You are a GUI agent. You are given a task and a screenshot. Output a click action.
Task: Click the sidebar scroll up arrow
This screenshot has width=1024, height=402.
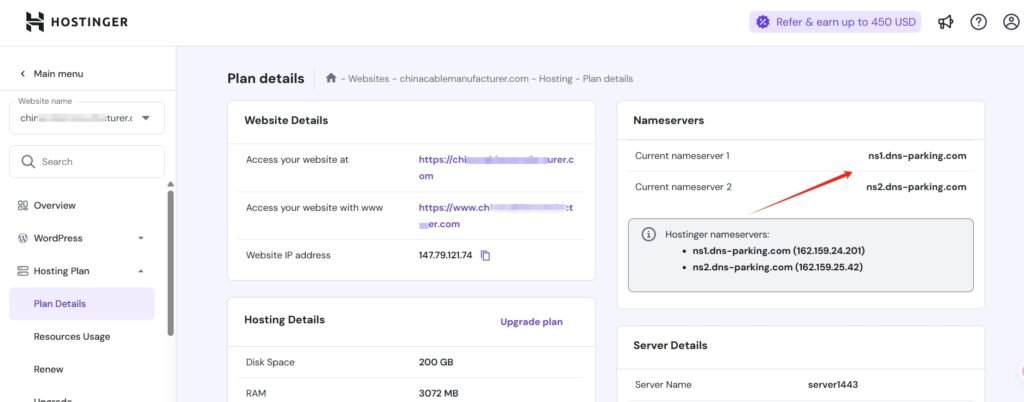point(171,184)
